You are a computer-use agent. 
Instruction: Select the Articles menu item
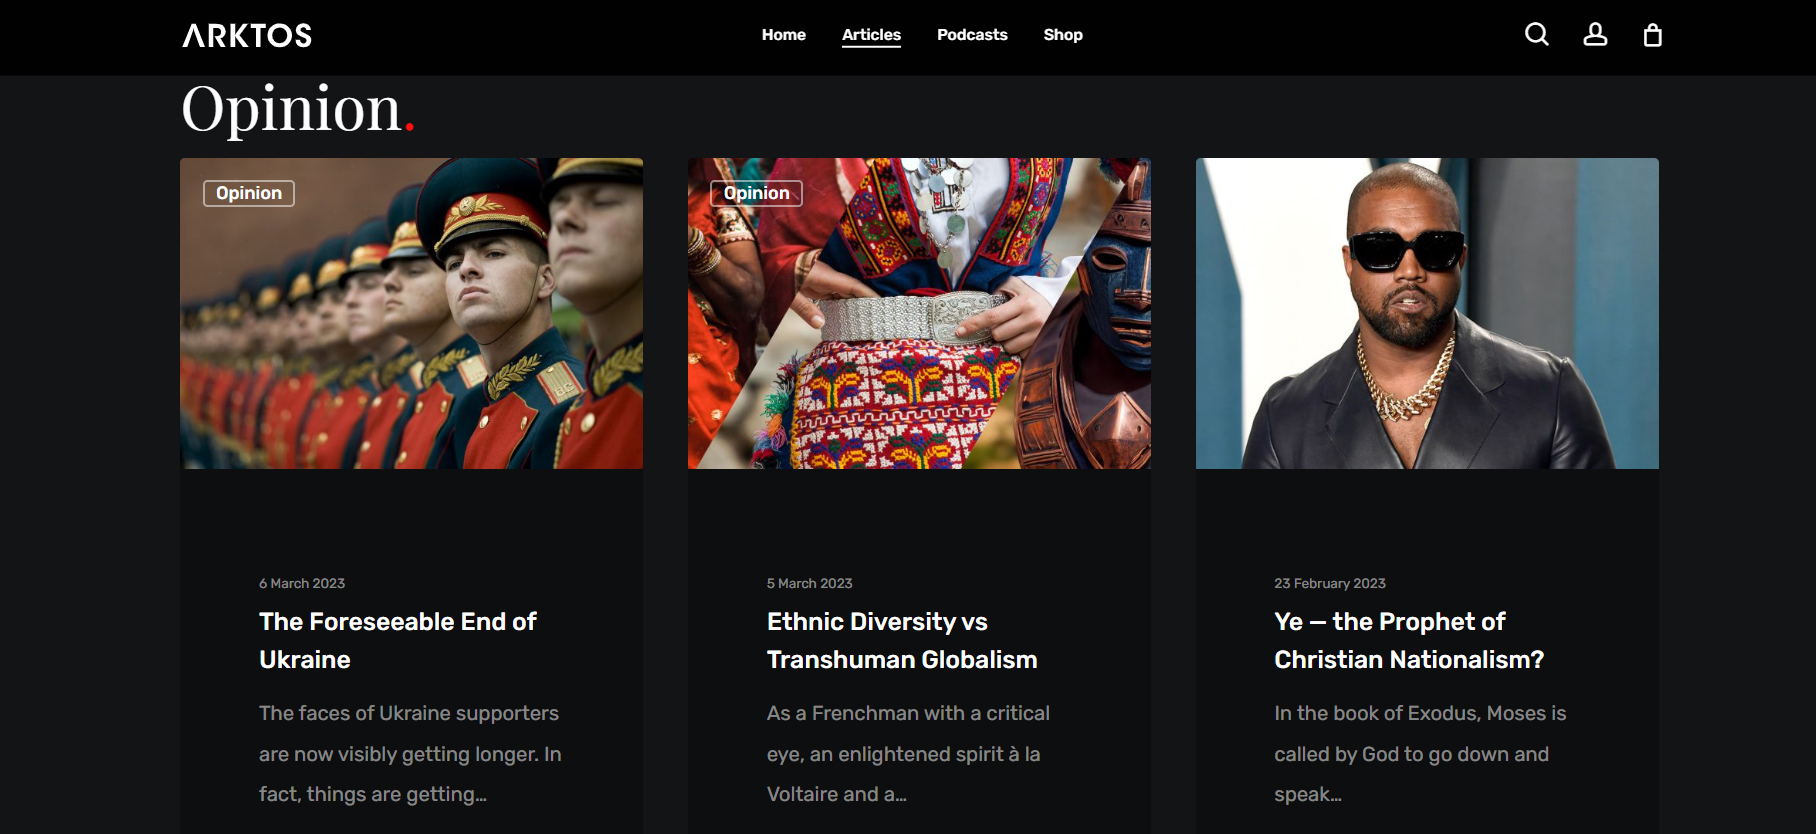click(x=871, y=35)
